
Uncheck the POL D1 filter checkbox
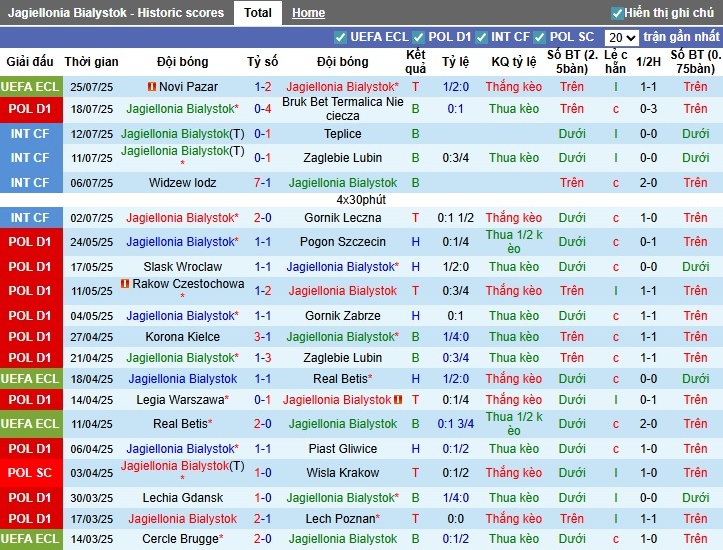[x=418, y=37]
